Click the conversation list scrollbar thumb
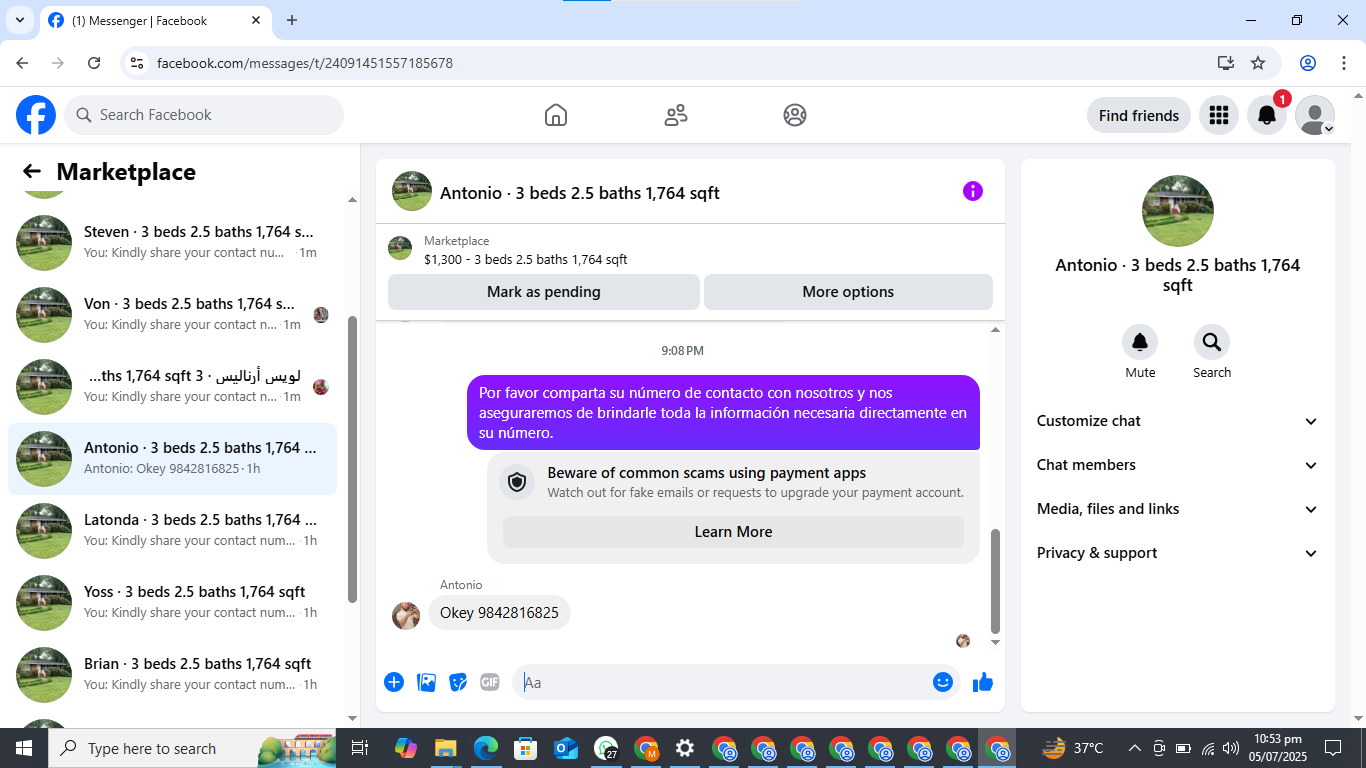Screen dimensions: 1366x768 352,460
